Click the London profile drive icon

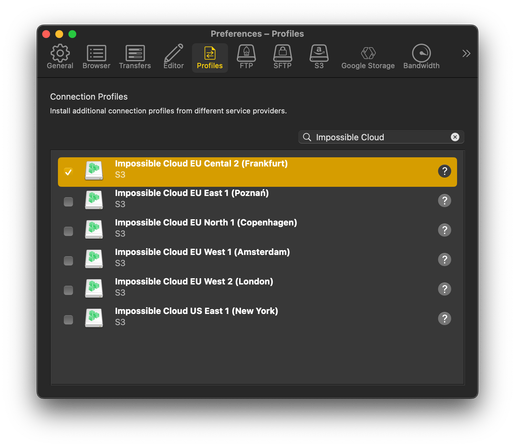[94, 288]
